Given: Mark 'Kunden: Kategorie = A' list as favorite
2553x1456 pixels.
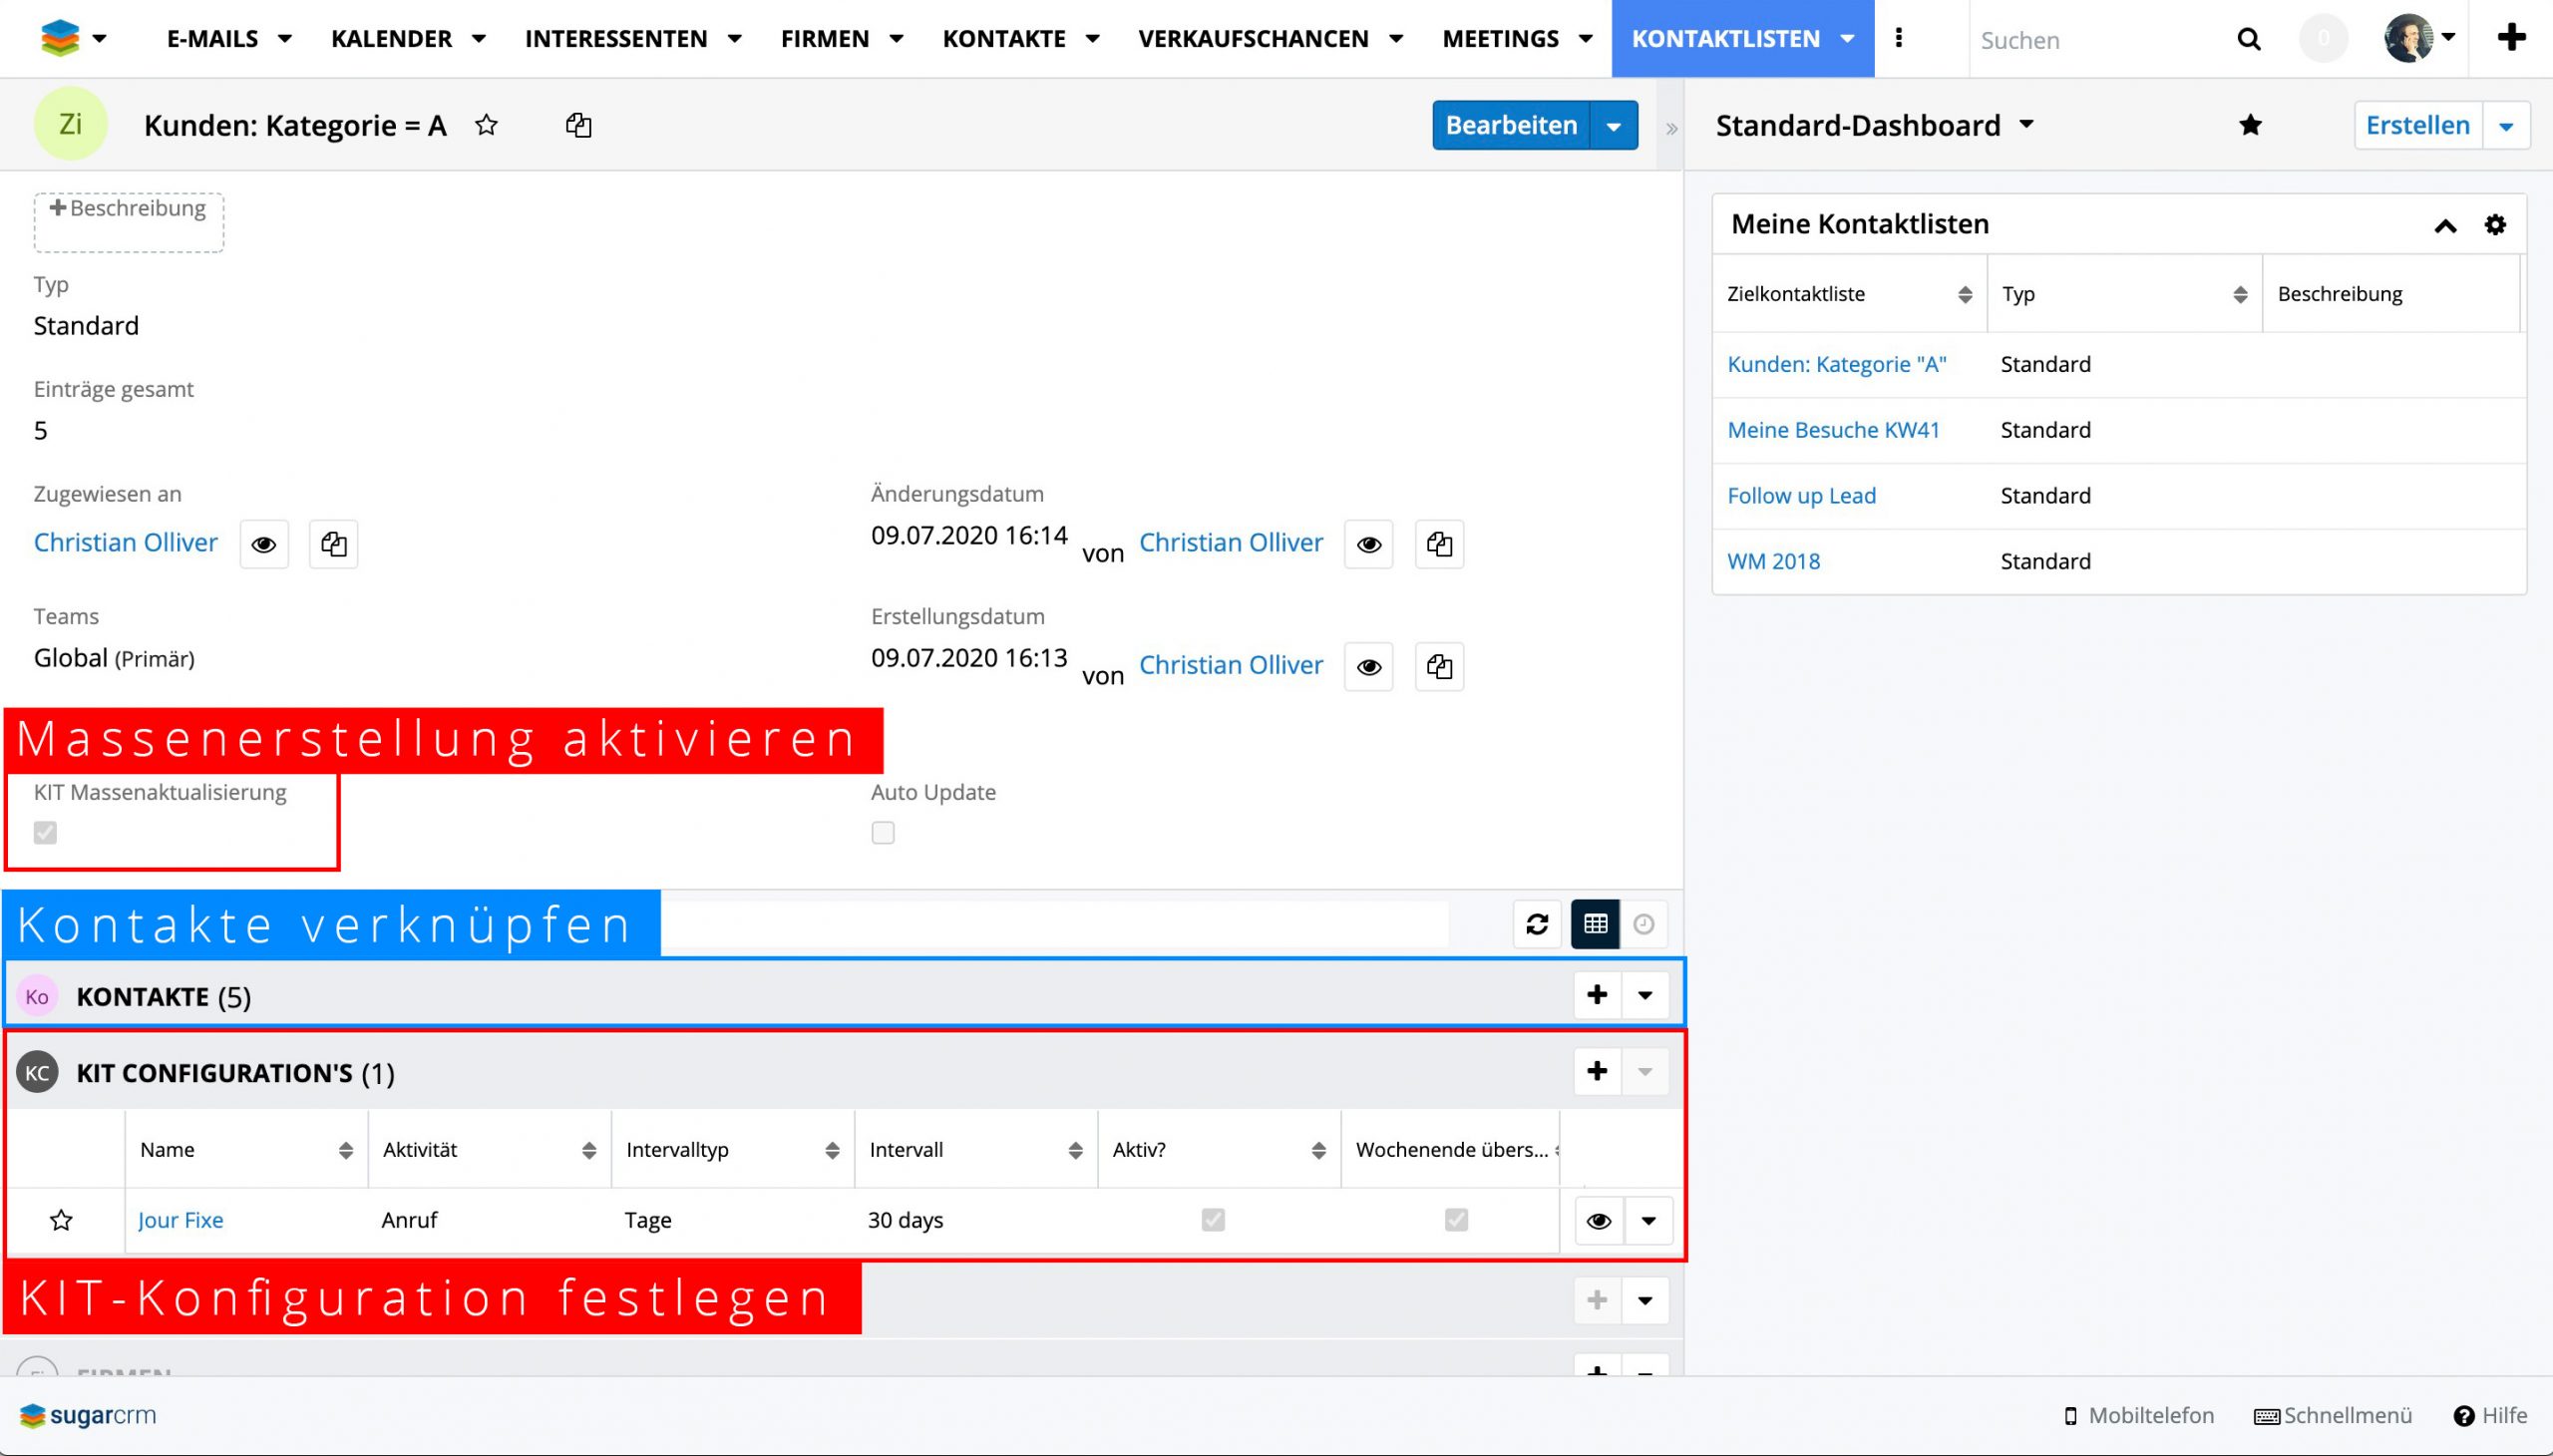Looking at the screenshot, I should point(486,125).
